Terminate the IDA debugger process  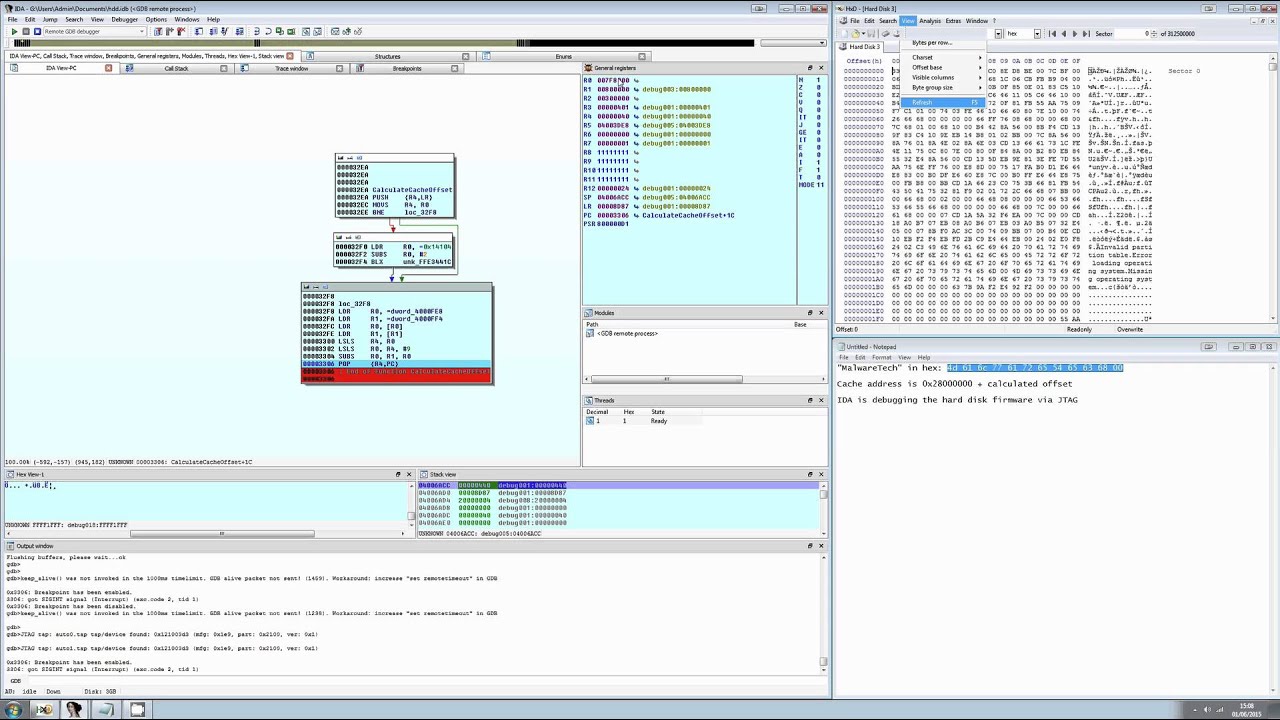[x=37, y=32]
